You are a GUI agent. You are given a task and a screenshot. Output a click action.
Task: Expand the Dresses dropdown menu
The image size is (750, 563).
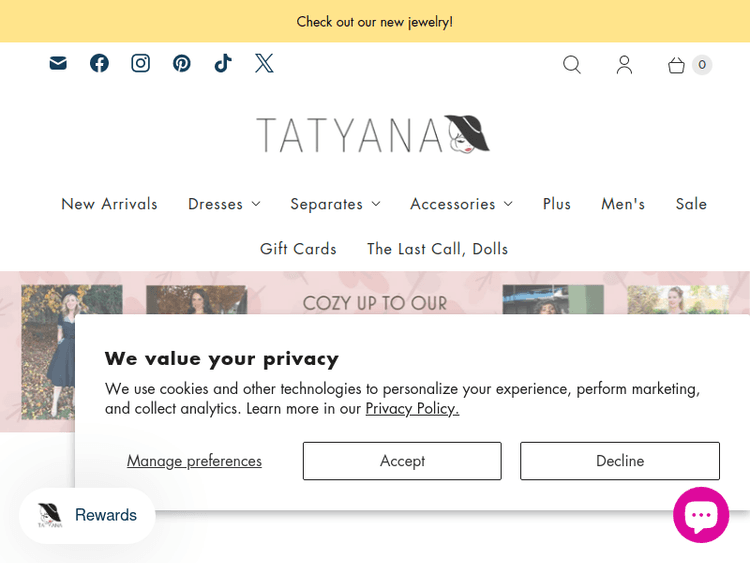(224, 204)
